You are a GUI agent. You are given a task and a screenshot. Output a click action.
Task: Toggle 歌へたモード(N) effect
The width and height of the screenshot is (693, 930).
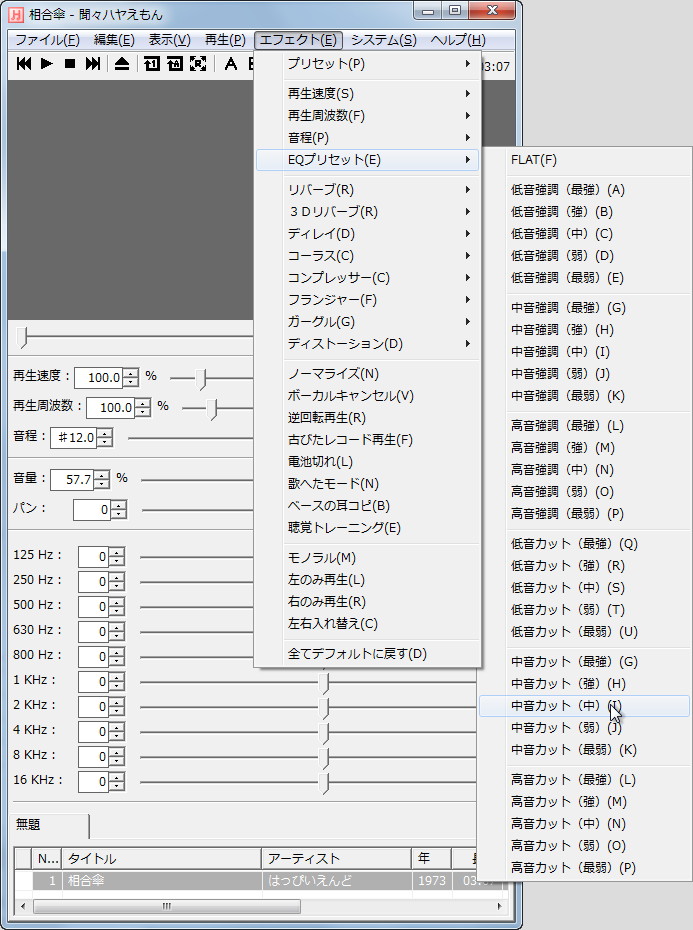tap(367, 483)
